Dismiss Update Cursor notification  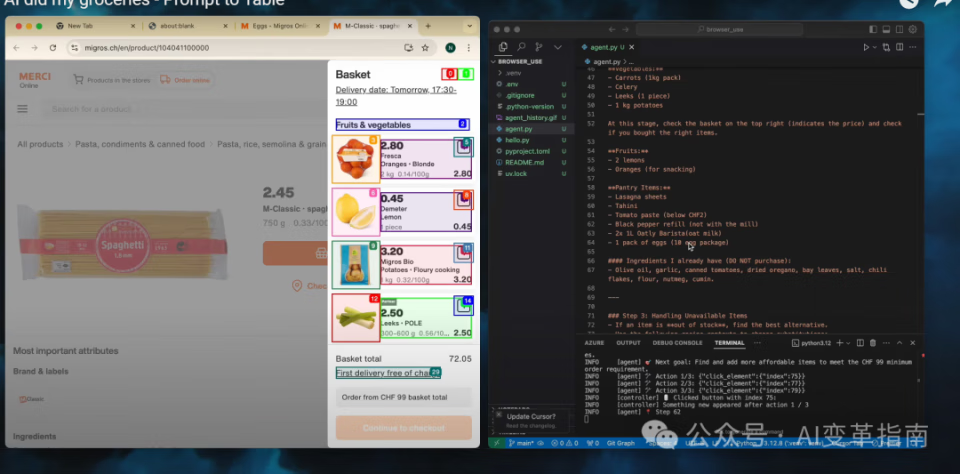pos(498,415)
